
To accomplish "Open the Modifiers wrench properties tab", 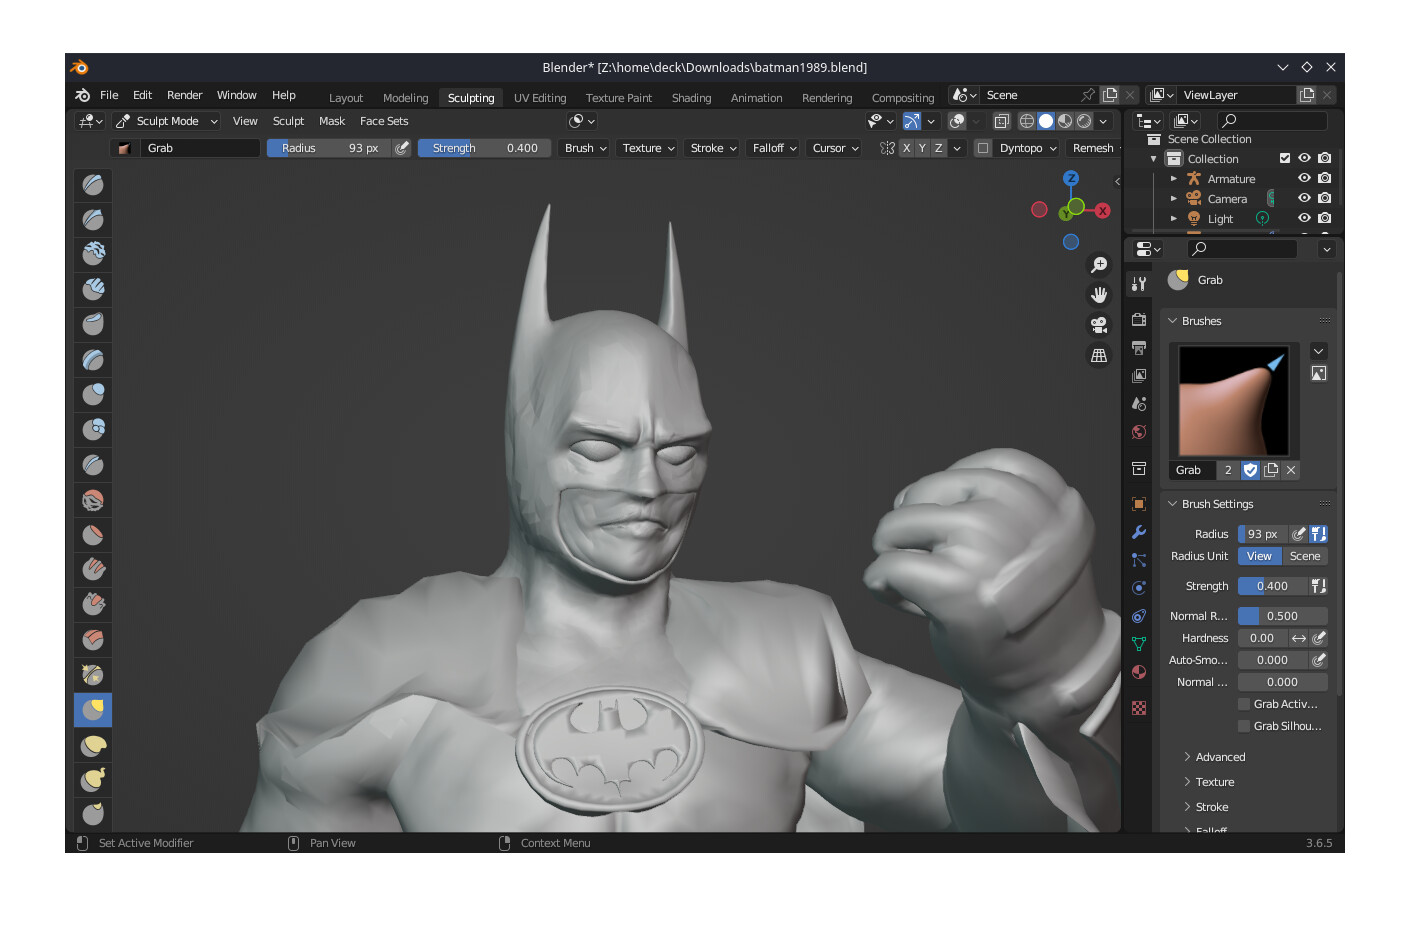I will 1139,532.
